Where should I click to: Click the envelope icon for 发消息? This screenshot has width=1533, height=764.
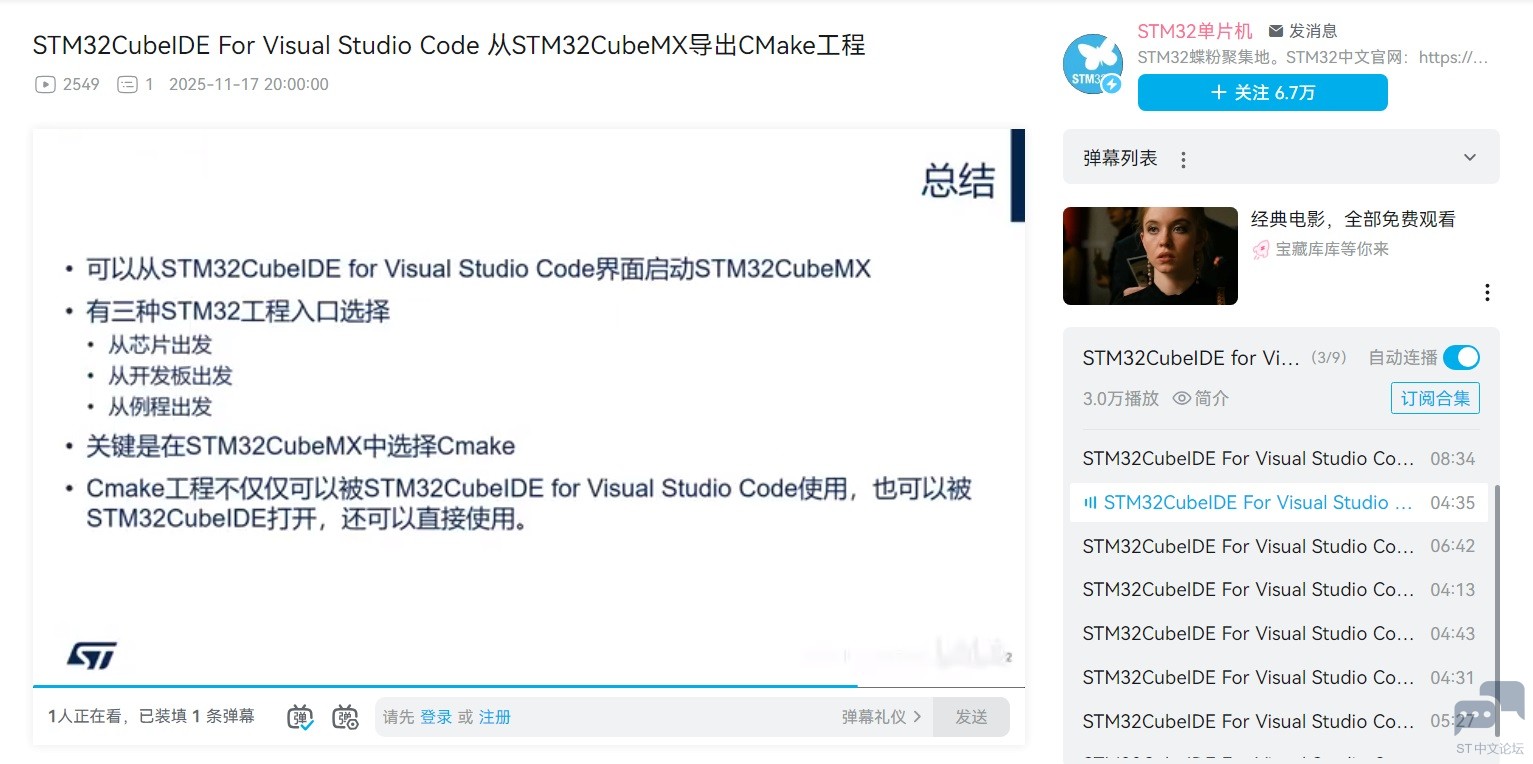click(1276, 31)
